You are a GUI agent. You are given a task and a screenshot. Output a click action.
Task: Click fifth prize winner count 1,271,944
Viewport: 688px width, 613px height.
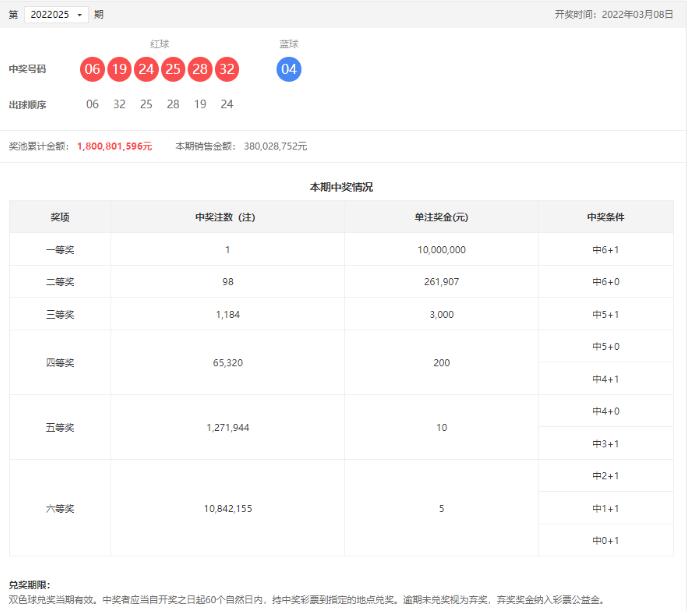(228, 427)
